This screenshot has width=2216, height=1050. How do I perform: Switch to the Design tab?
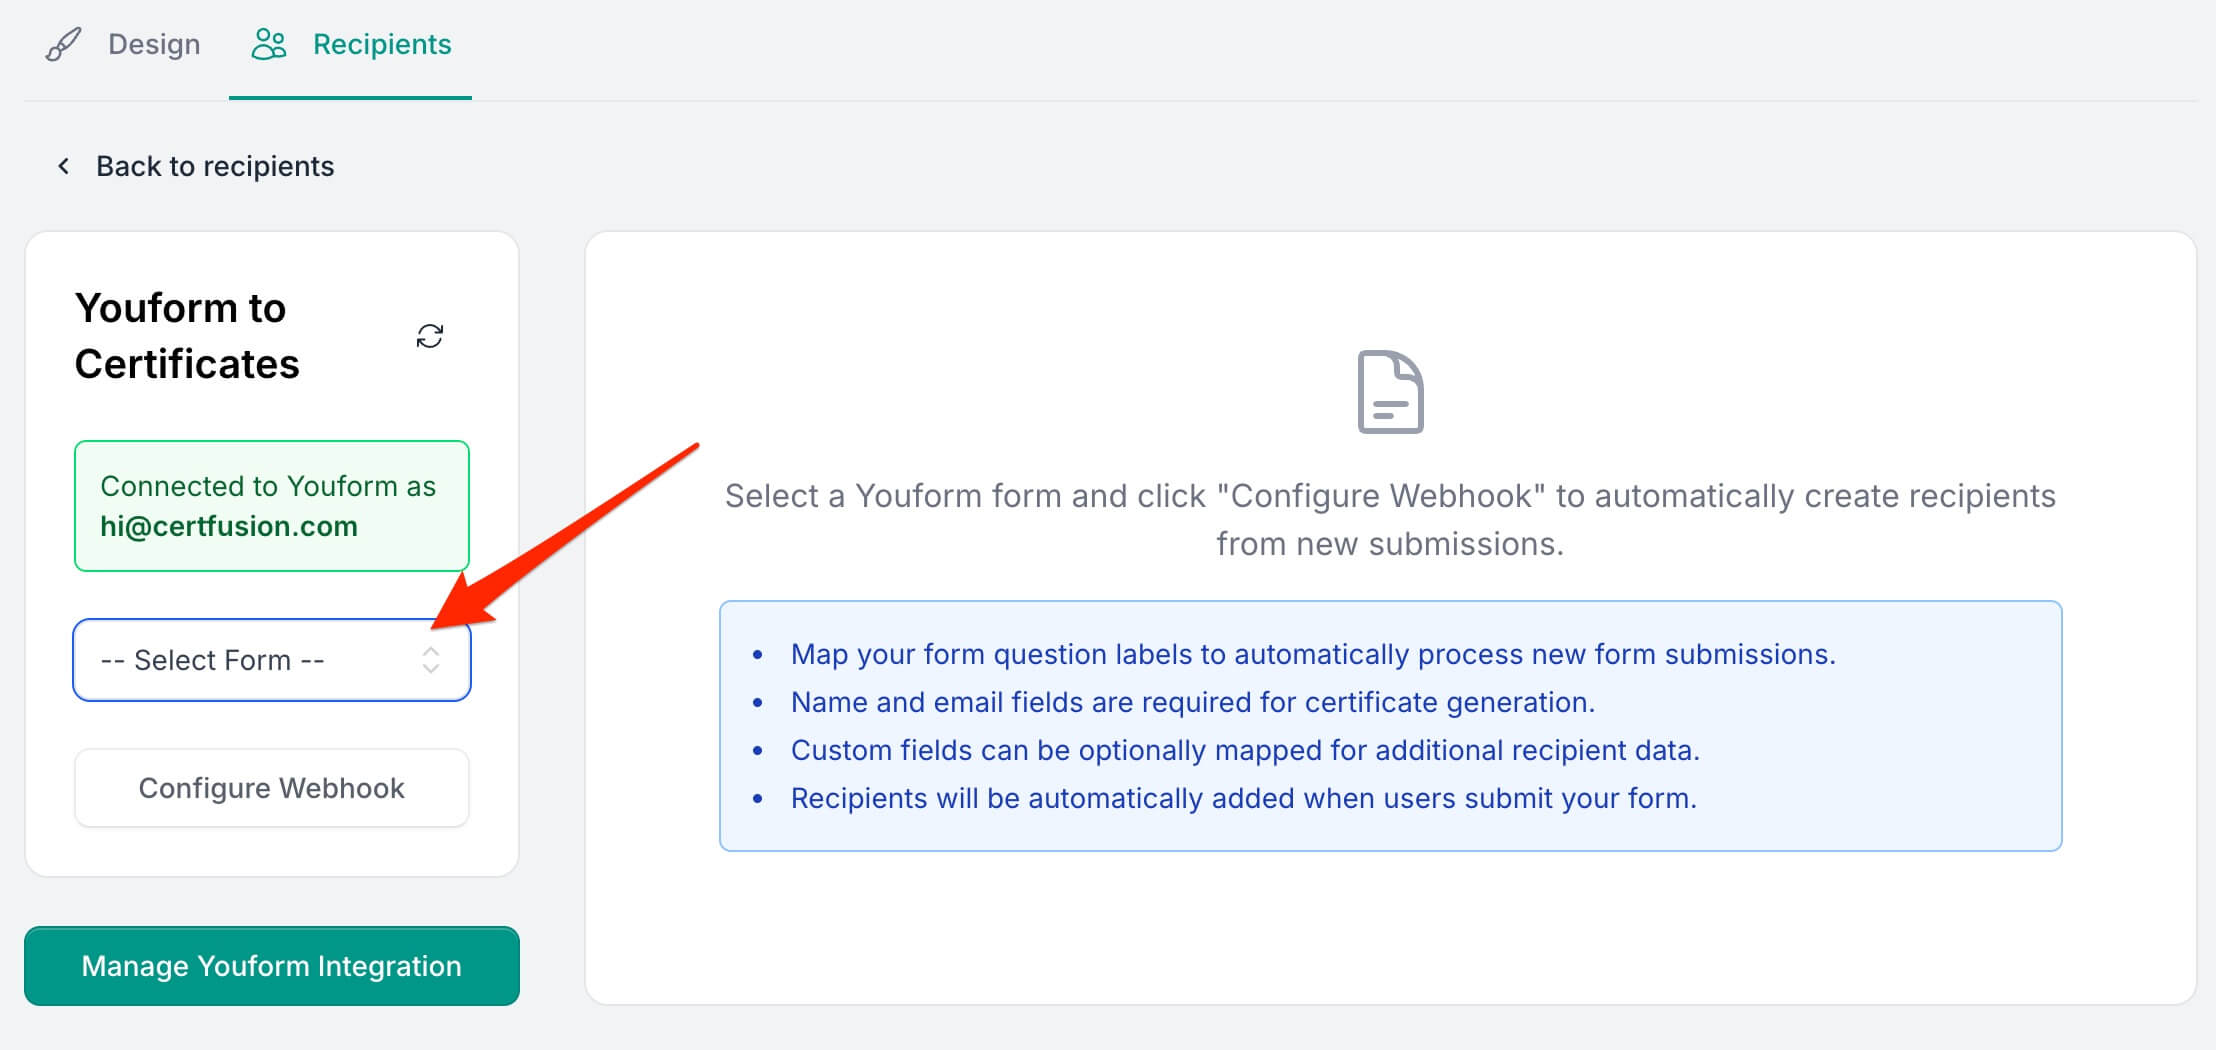(123, 45)
